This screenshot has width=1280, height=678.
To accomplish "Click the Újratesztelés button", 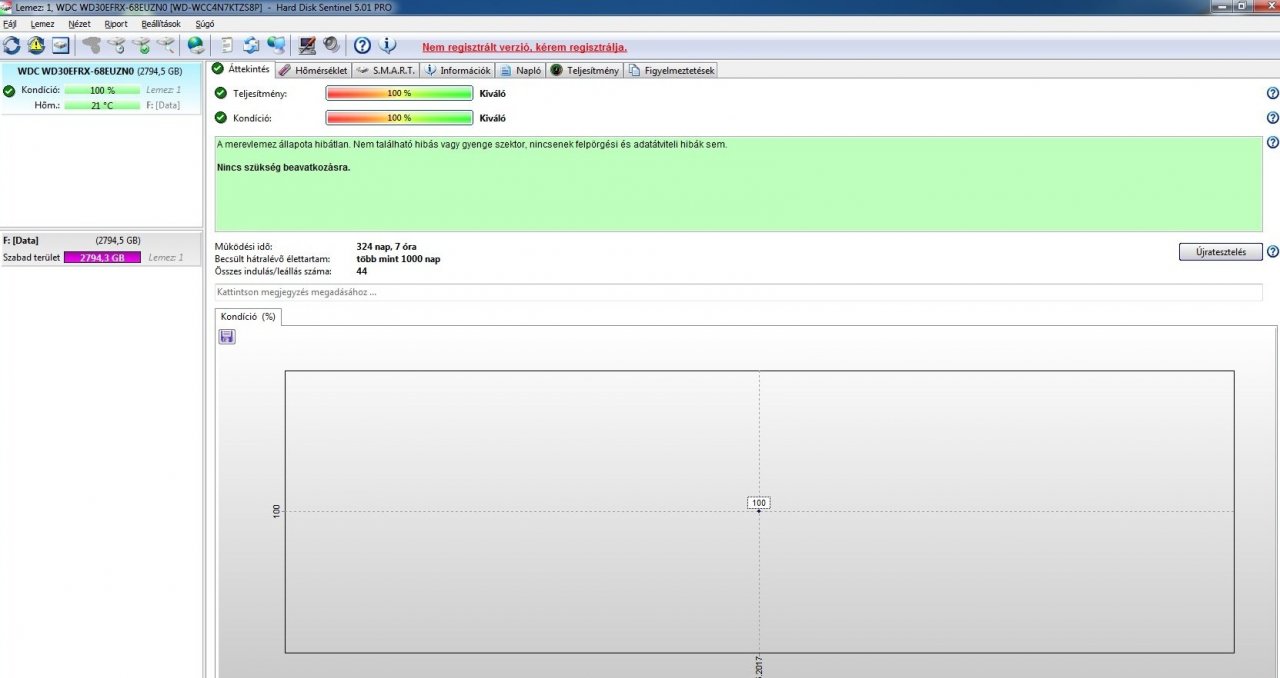I will [1220, 252].
